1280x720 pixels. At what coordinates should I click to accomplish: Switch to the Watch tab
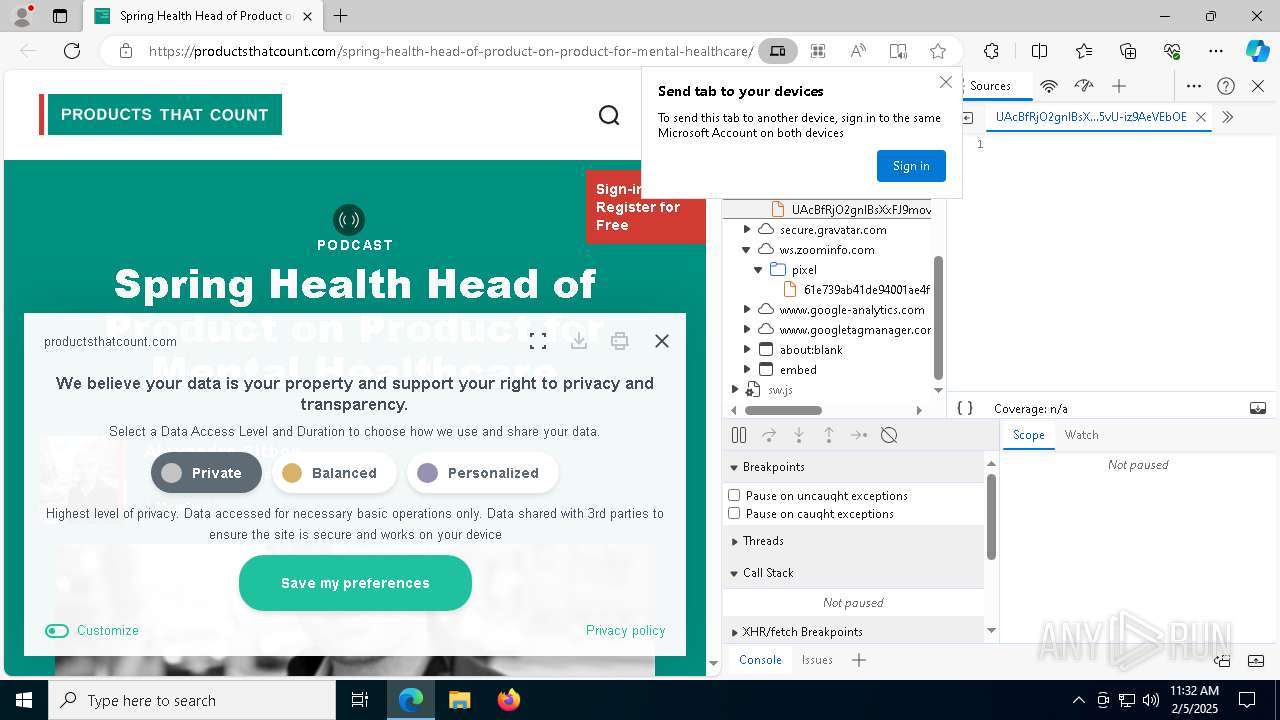point(1081,435)
